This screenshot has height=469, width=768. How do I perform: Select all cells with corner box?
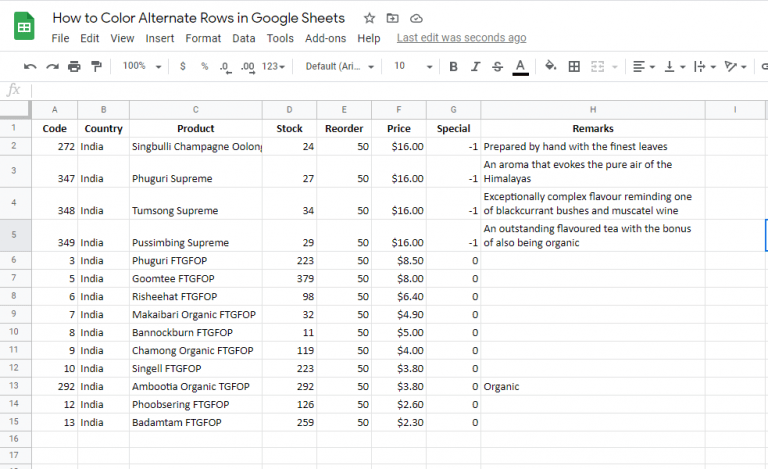pyautogui.click(x=15, y=110)
